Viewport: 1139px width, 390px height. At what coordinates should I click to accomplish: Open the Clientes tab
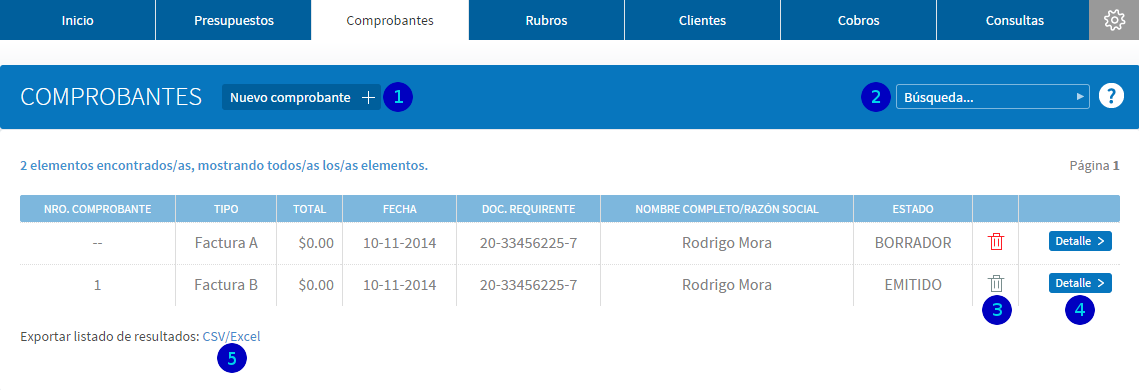tap(702, 20)
